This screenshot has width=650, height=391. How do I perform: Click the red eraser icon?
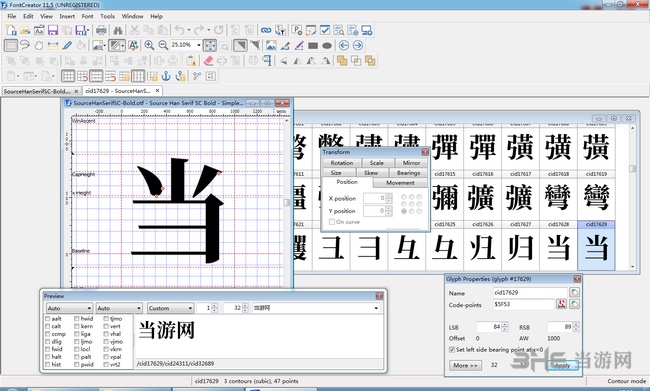pyautogui.click(x=208, y=61)
